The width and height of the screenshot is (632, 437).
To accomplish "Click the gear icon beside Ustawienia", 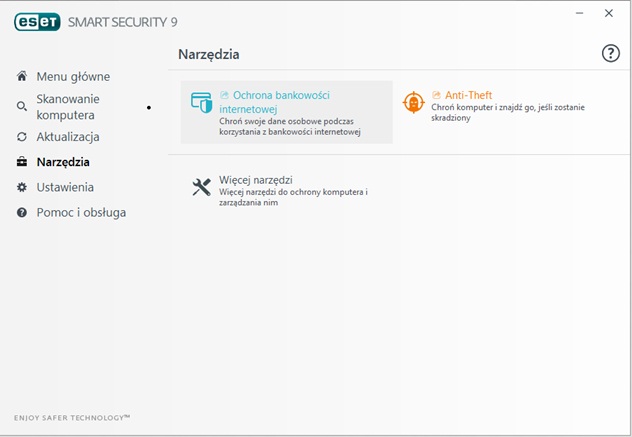I will pos(22,187).
